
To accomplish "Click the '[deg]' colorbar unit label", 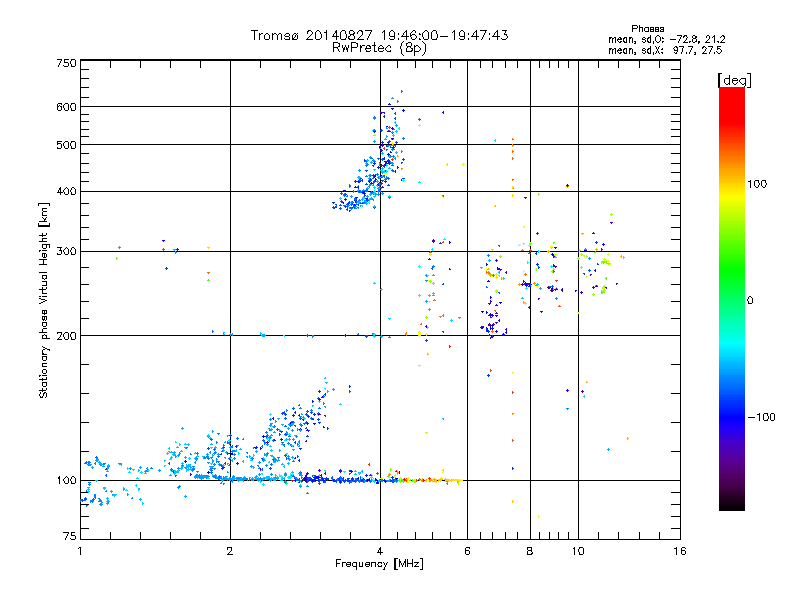I will pyautogui.click(x=734, y=80).
